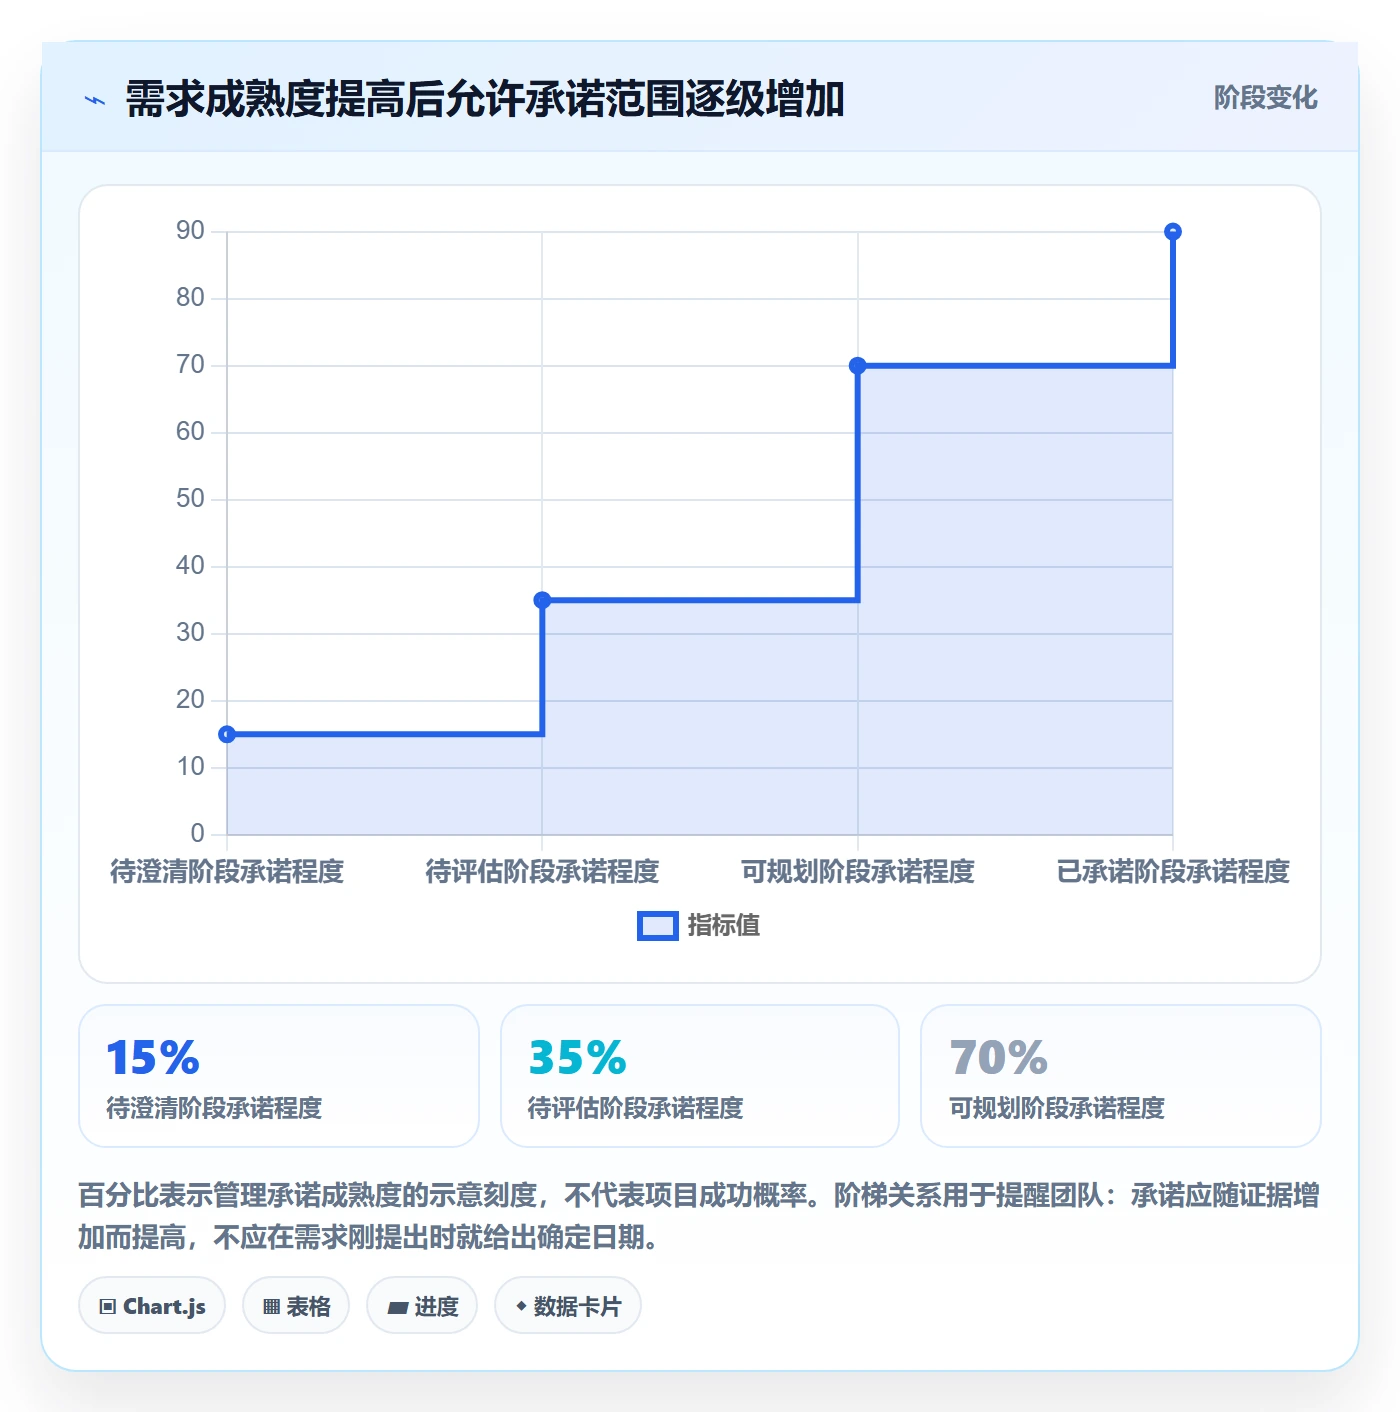1400x1412 pixels.
Task: Click the x-axis label 待澄清阶段承诺程度
Action: (227, 872)
